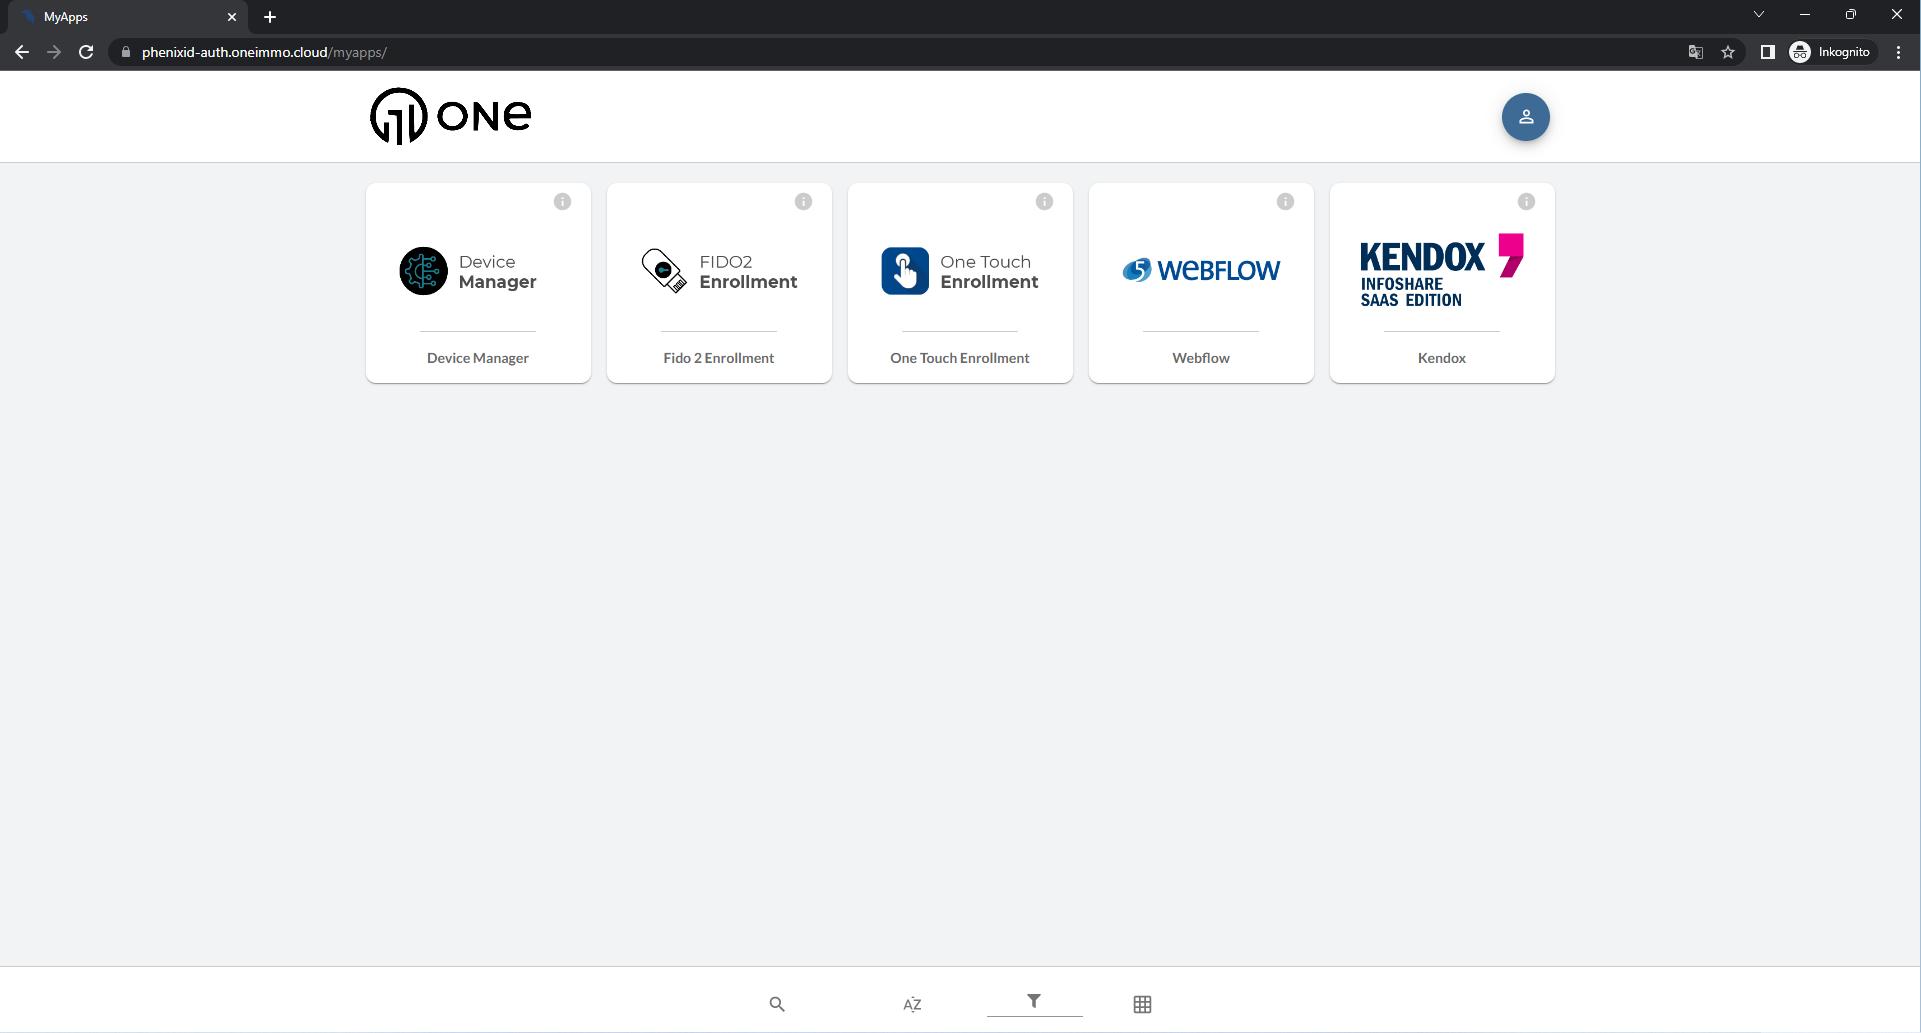Click the 'Device Manager' card label
Image resolution: width=1921 pixels, height=1033 pixels.
(x=478, y=358)
